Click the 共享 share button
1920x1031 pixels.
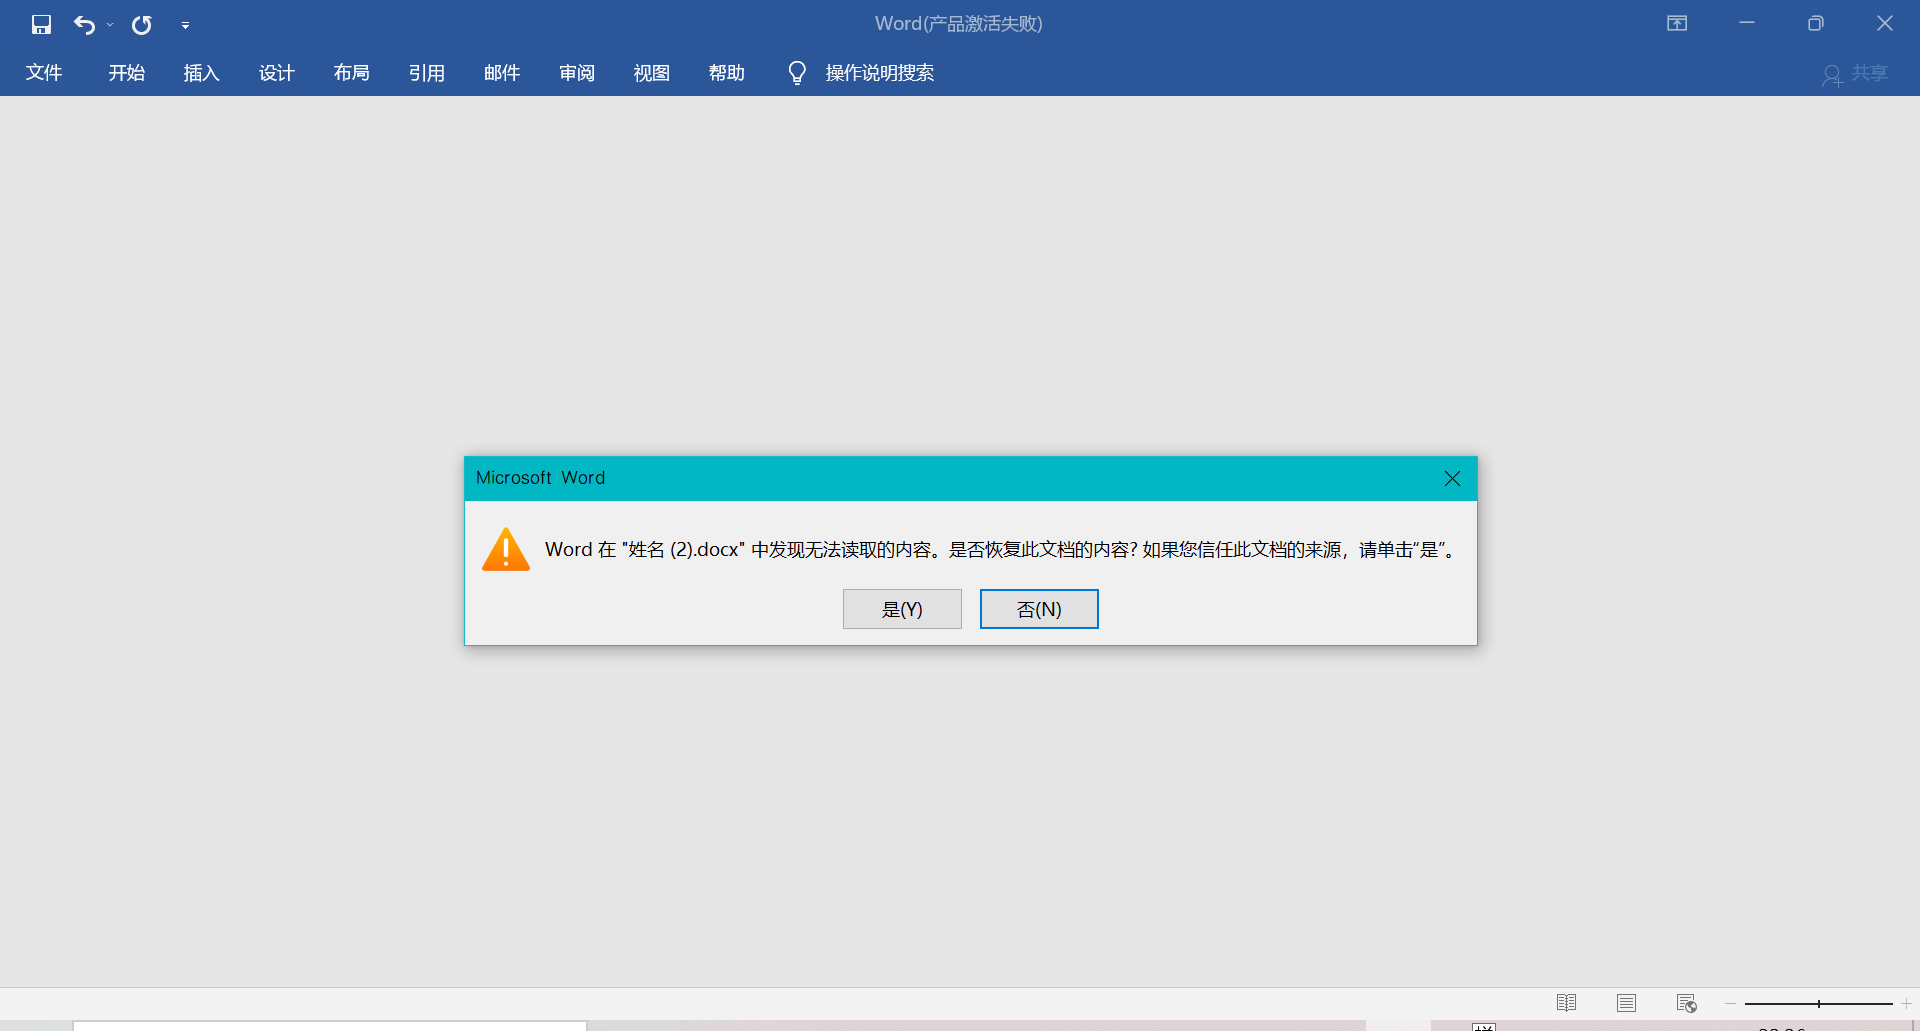[x=1855, y=74]
